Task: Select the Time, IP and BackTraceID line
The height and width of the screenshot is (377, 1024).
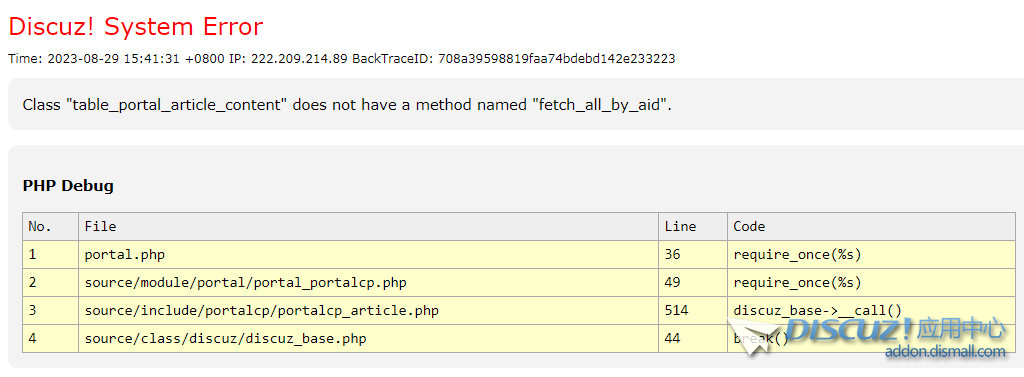Action: (342, 59)
